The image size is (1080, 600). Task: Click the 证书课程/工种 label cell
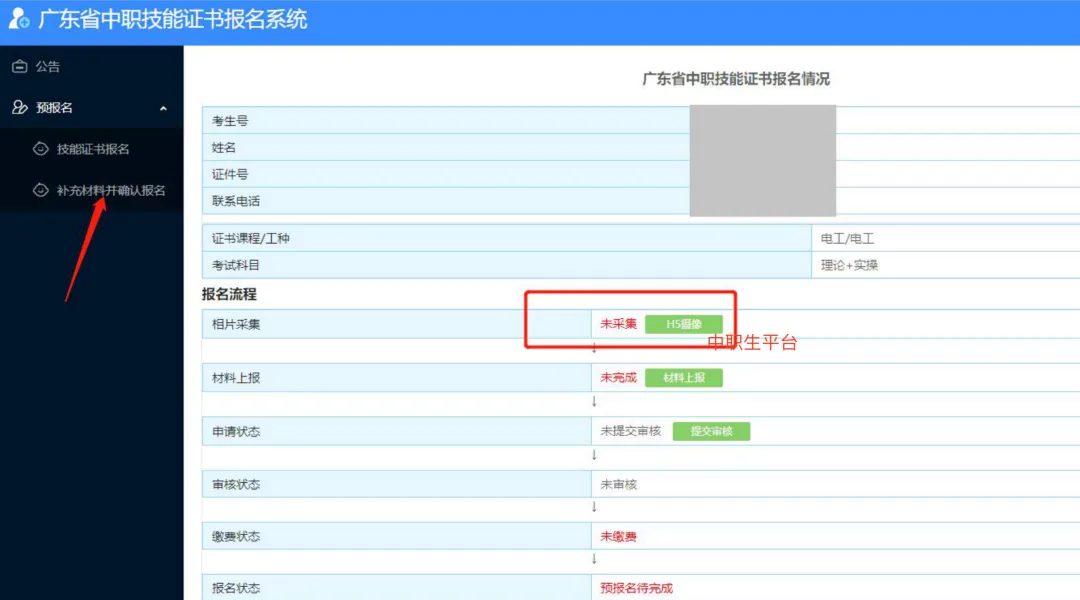coord(506,238)
